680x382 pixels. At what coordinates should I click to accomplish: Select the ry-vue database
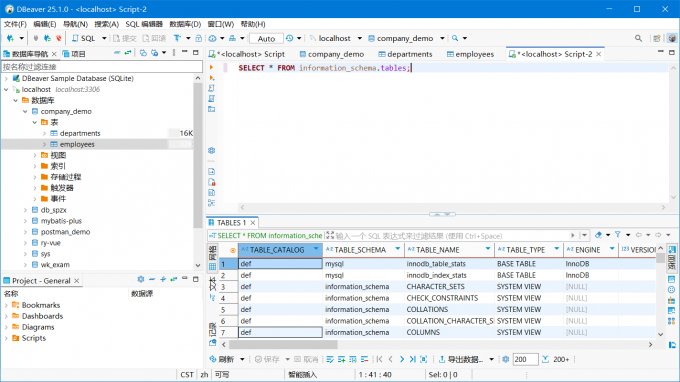pyautogui.click(x=50, y=243)
